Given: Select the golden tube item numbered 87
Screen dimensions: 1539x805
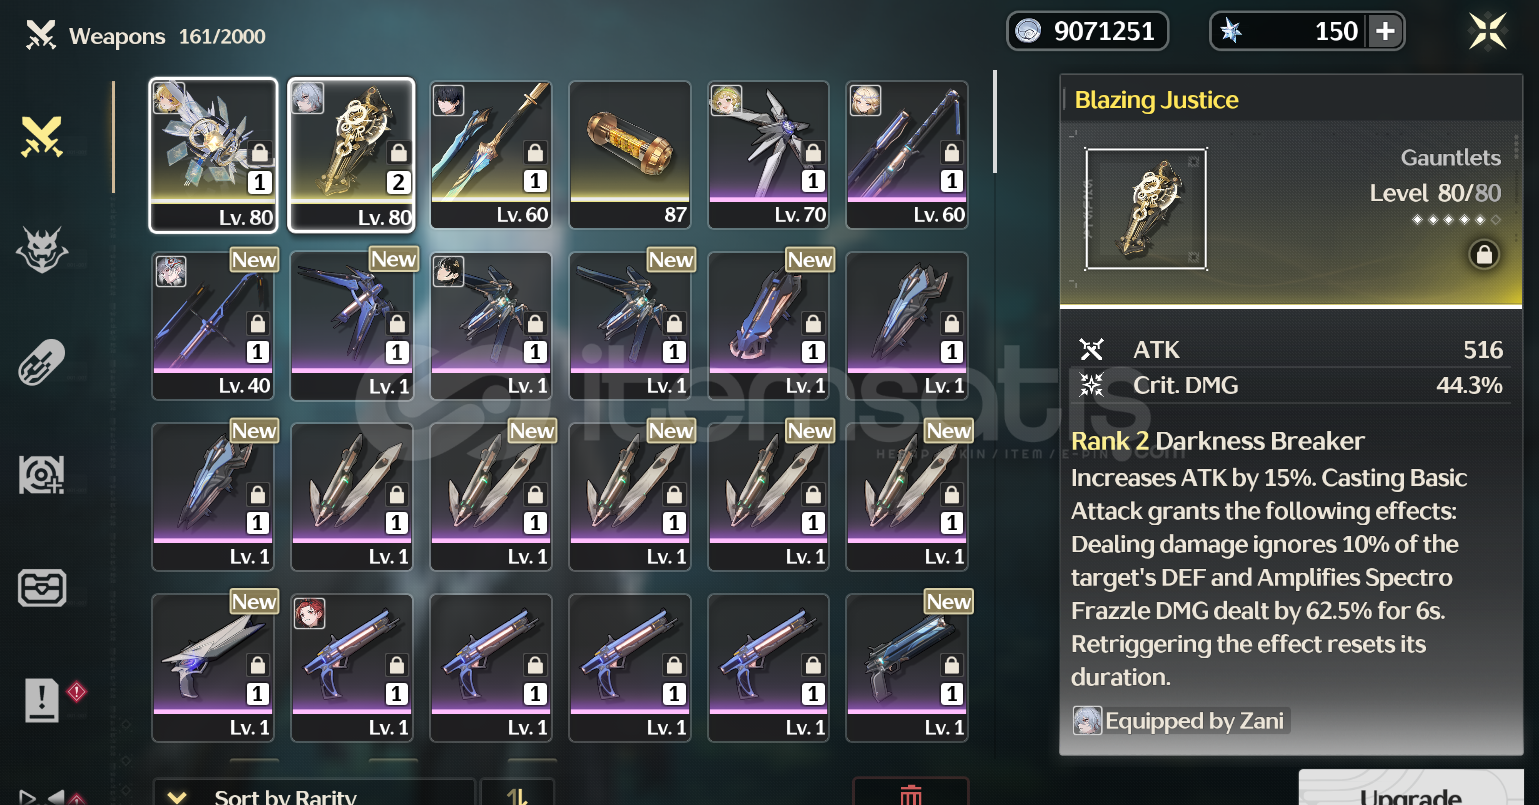Looking at the screenshot, I should coord(630,155).
